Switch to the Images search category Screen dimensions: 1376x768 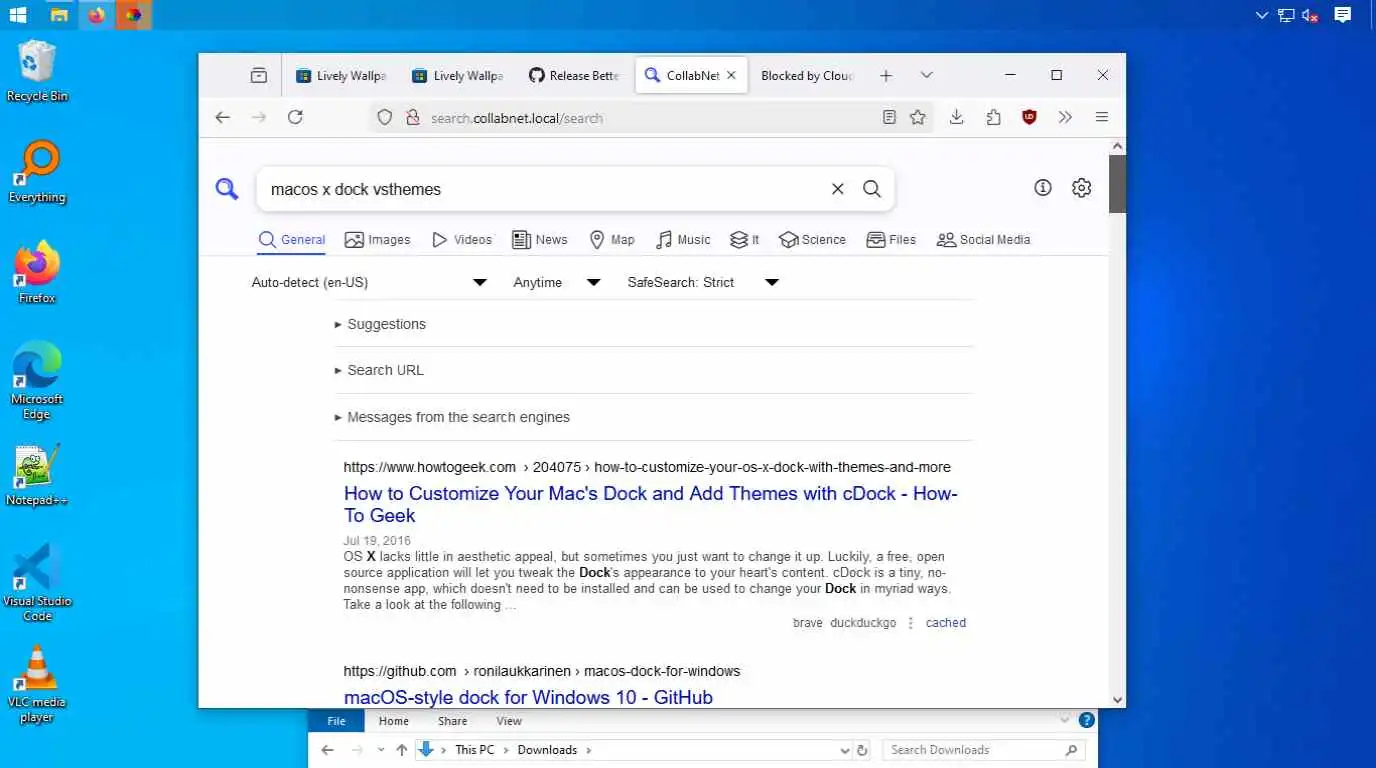point(377,240)
